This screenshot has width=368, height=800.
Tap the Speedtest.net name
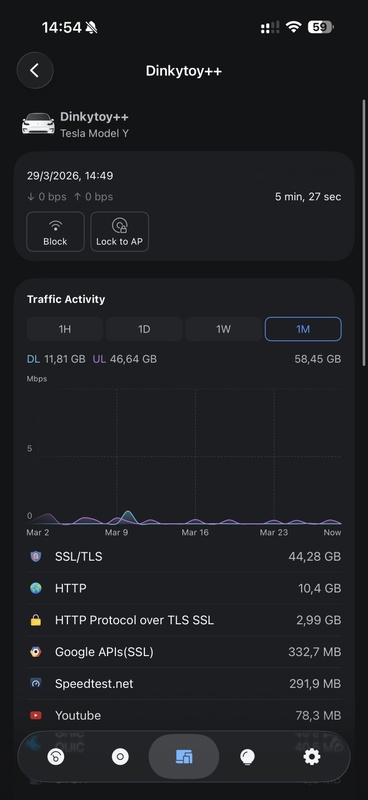pos(94,684)
